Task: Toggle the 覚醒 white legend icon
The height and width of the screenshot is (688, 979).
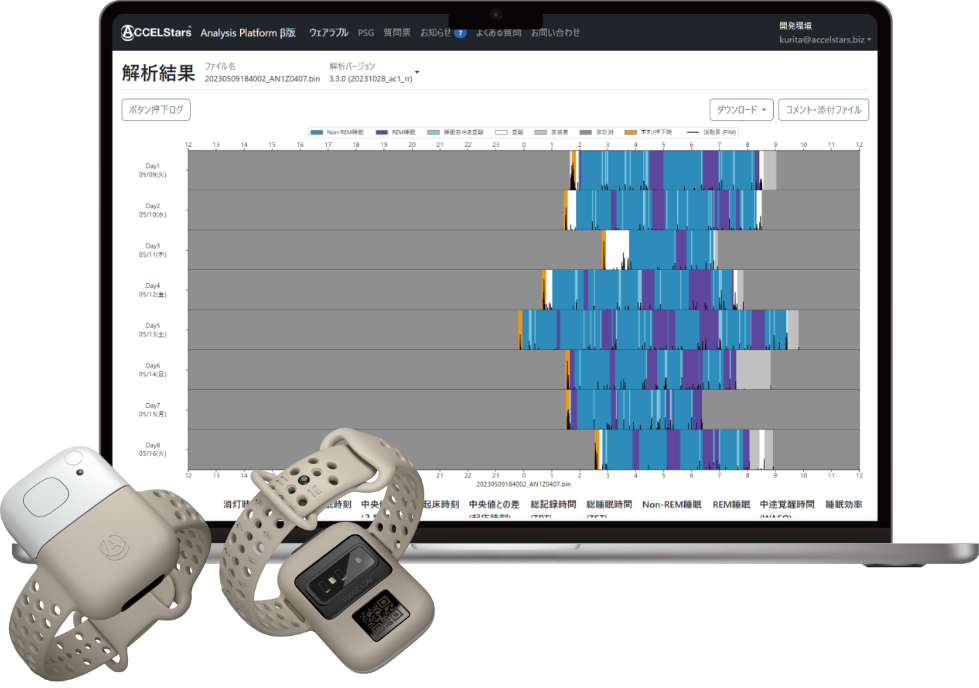Action: 502,132
